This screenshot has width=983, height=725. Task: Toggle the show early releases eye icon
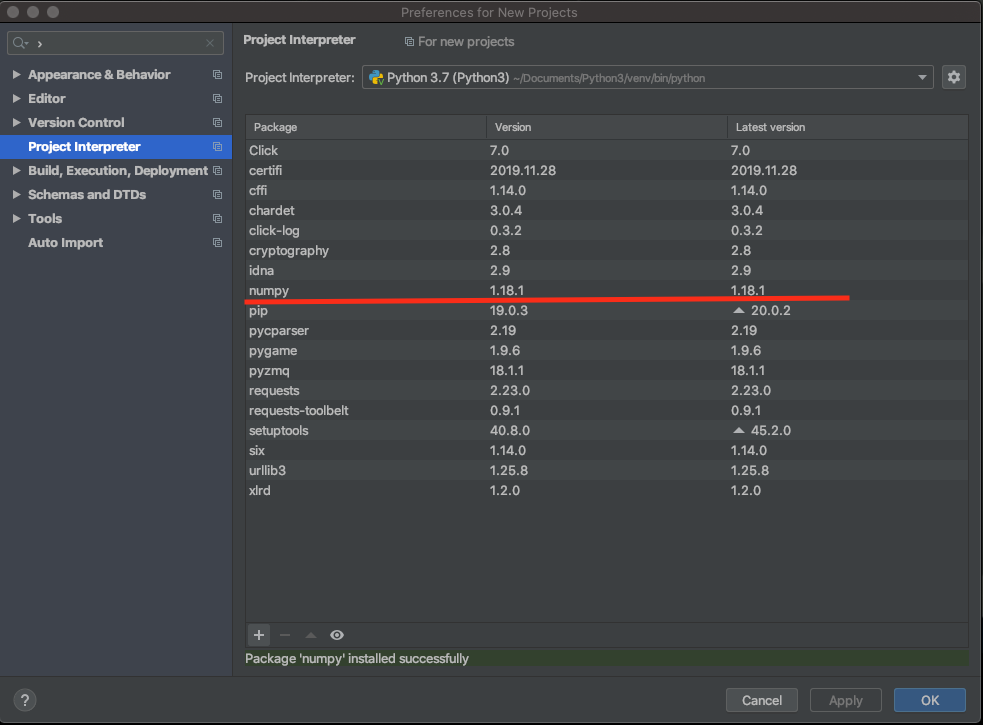[337, 635]
